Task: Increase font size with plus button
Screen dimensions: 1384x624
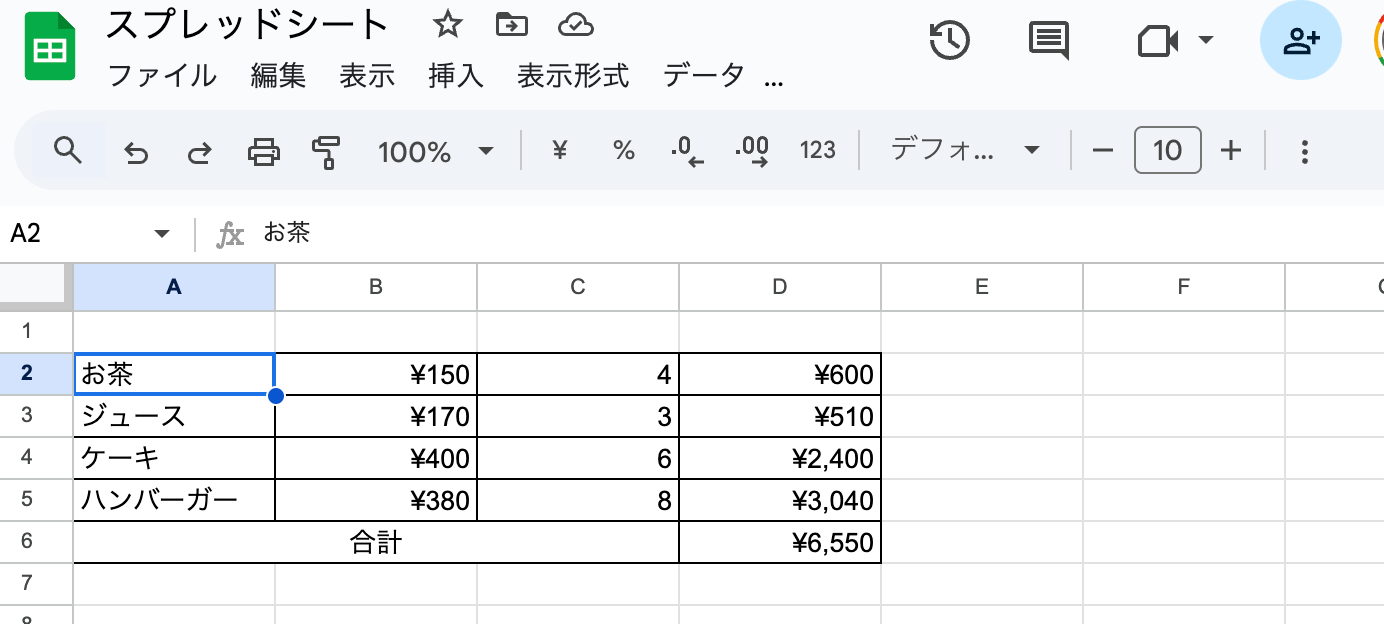Action: point(1231,151)
